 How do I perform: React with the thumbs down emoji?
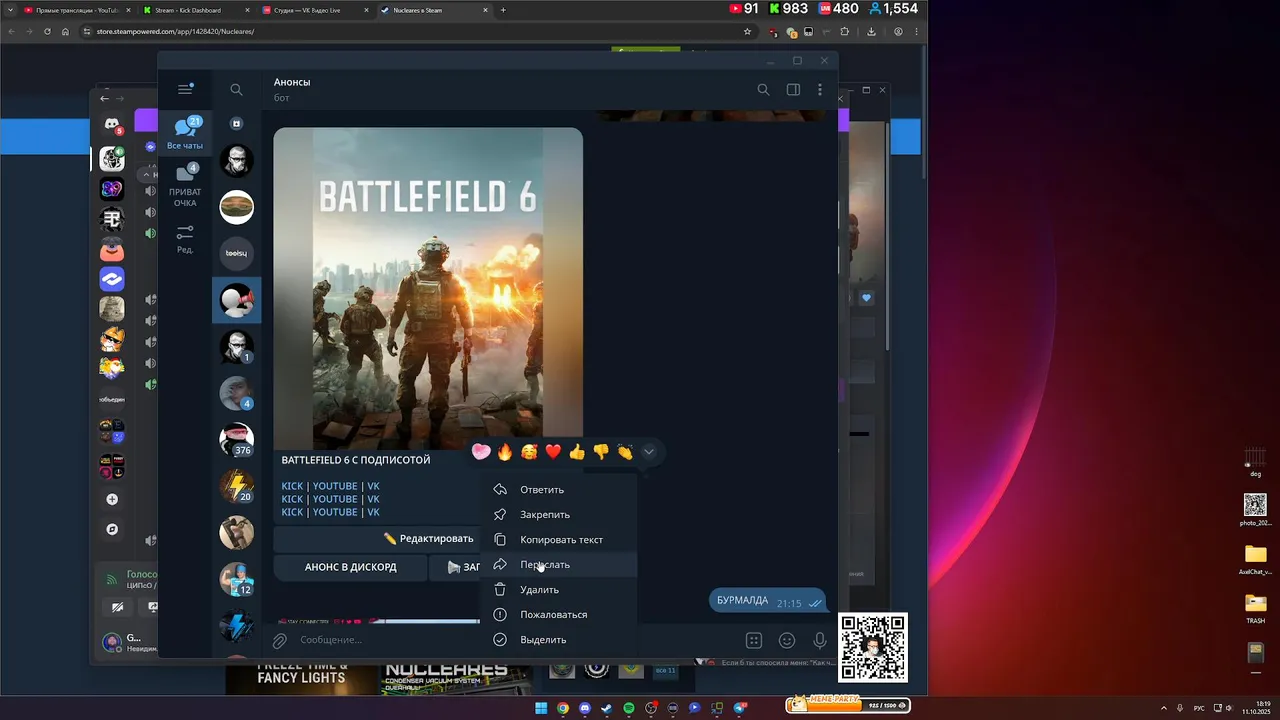click(x=601, y=452)
